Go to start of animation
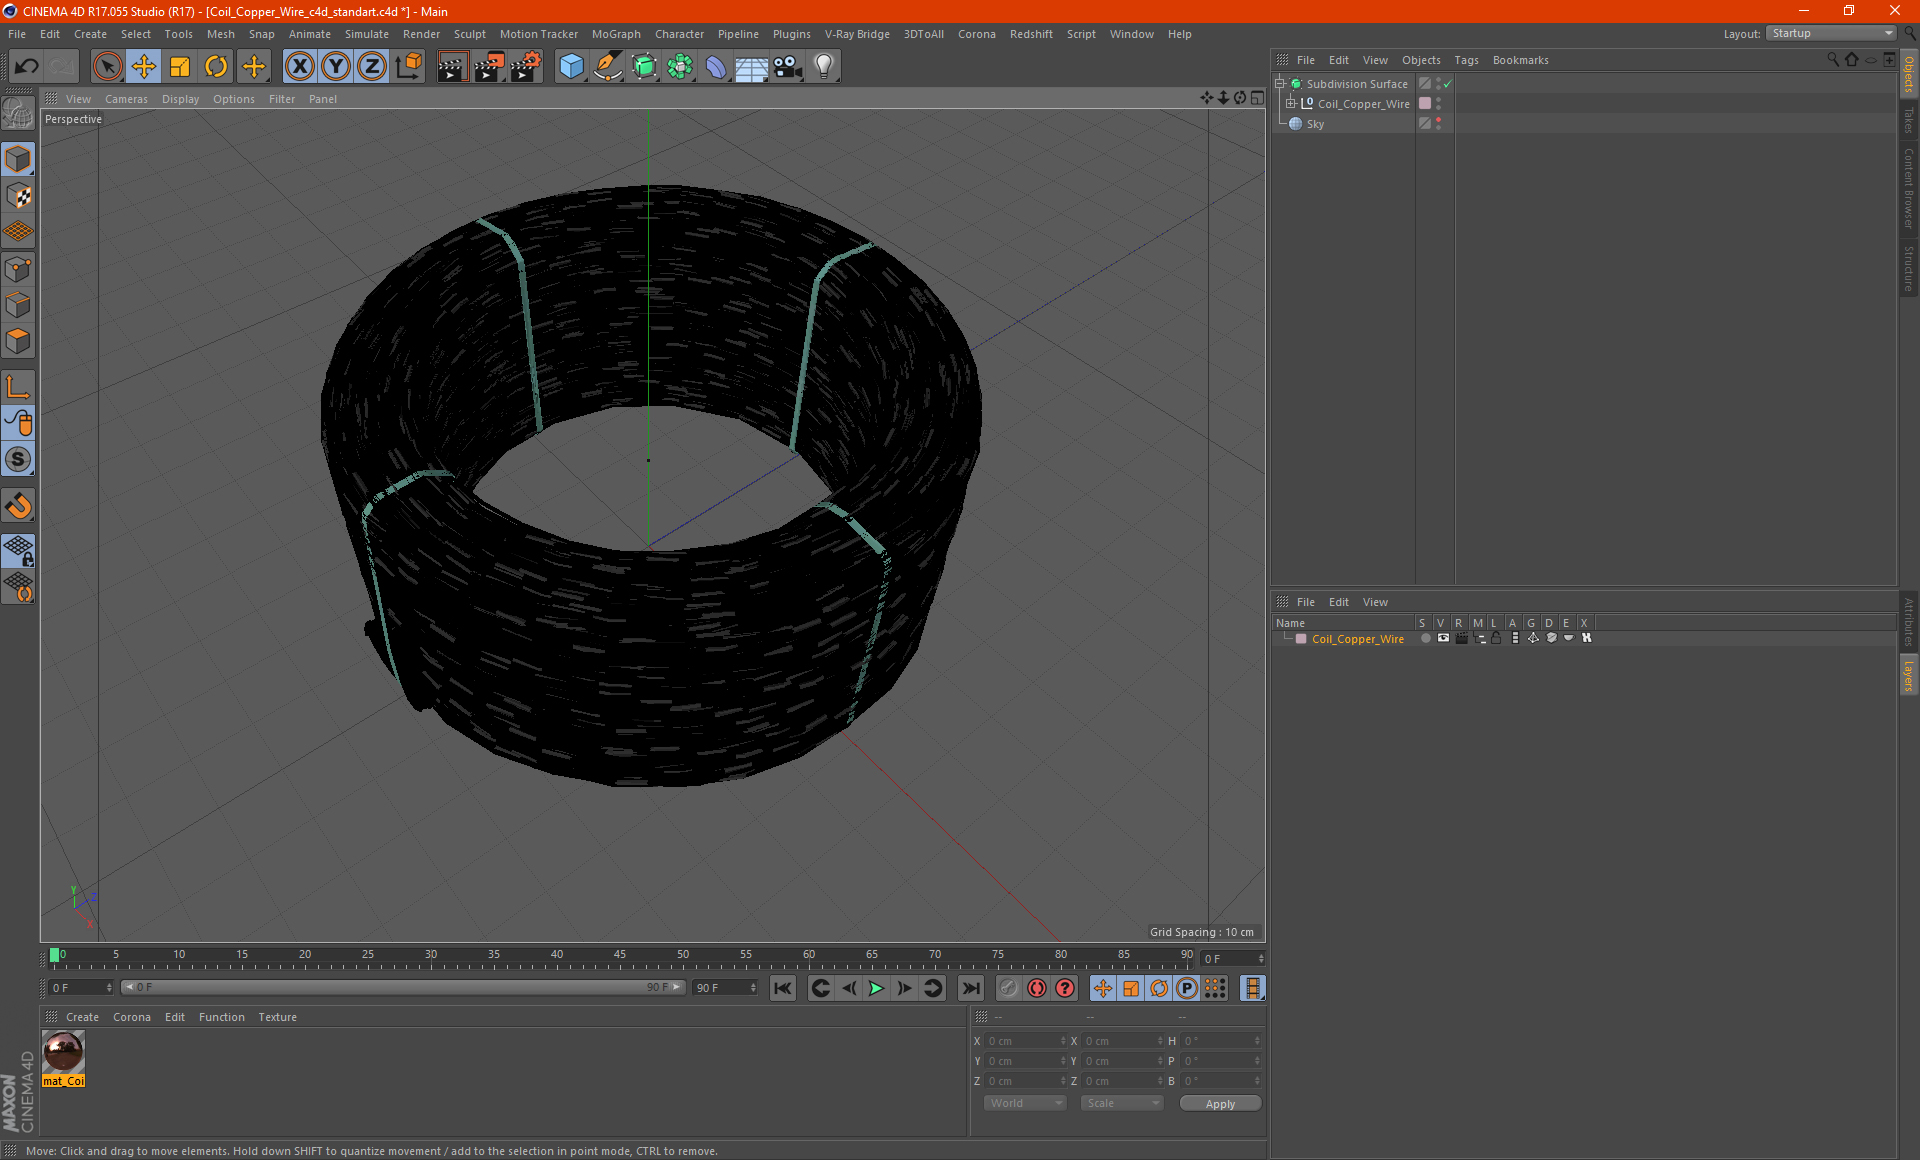Viewport: 1920px width, 1160px height. tap(783, 989)
